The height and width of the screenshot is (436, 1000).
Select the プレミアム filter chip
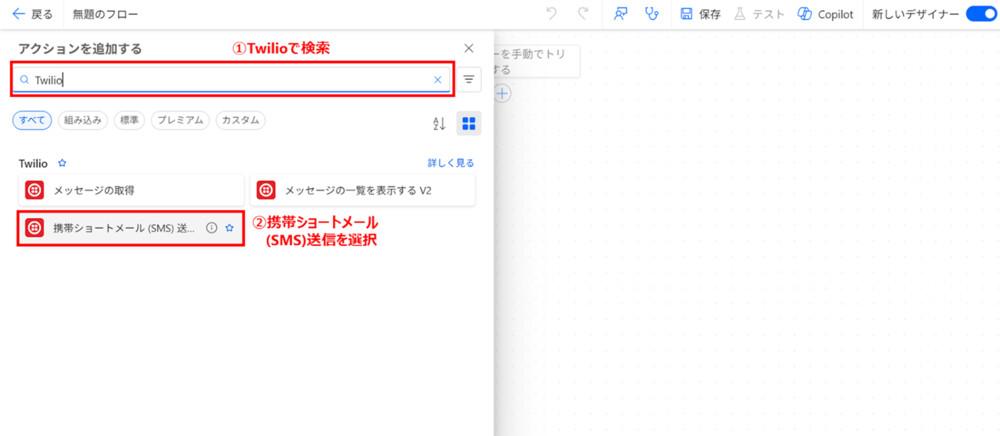(x=180, y=120)
